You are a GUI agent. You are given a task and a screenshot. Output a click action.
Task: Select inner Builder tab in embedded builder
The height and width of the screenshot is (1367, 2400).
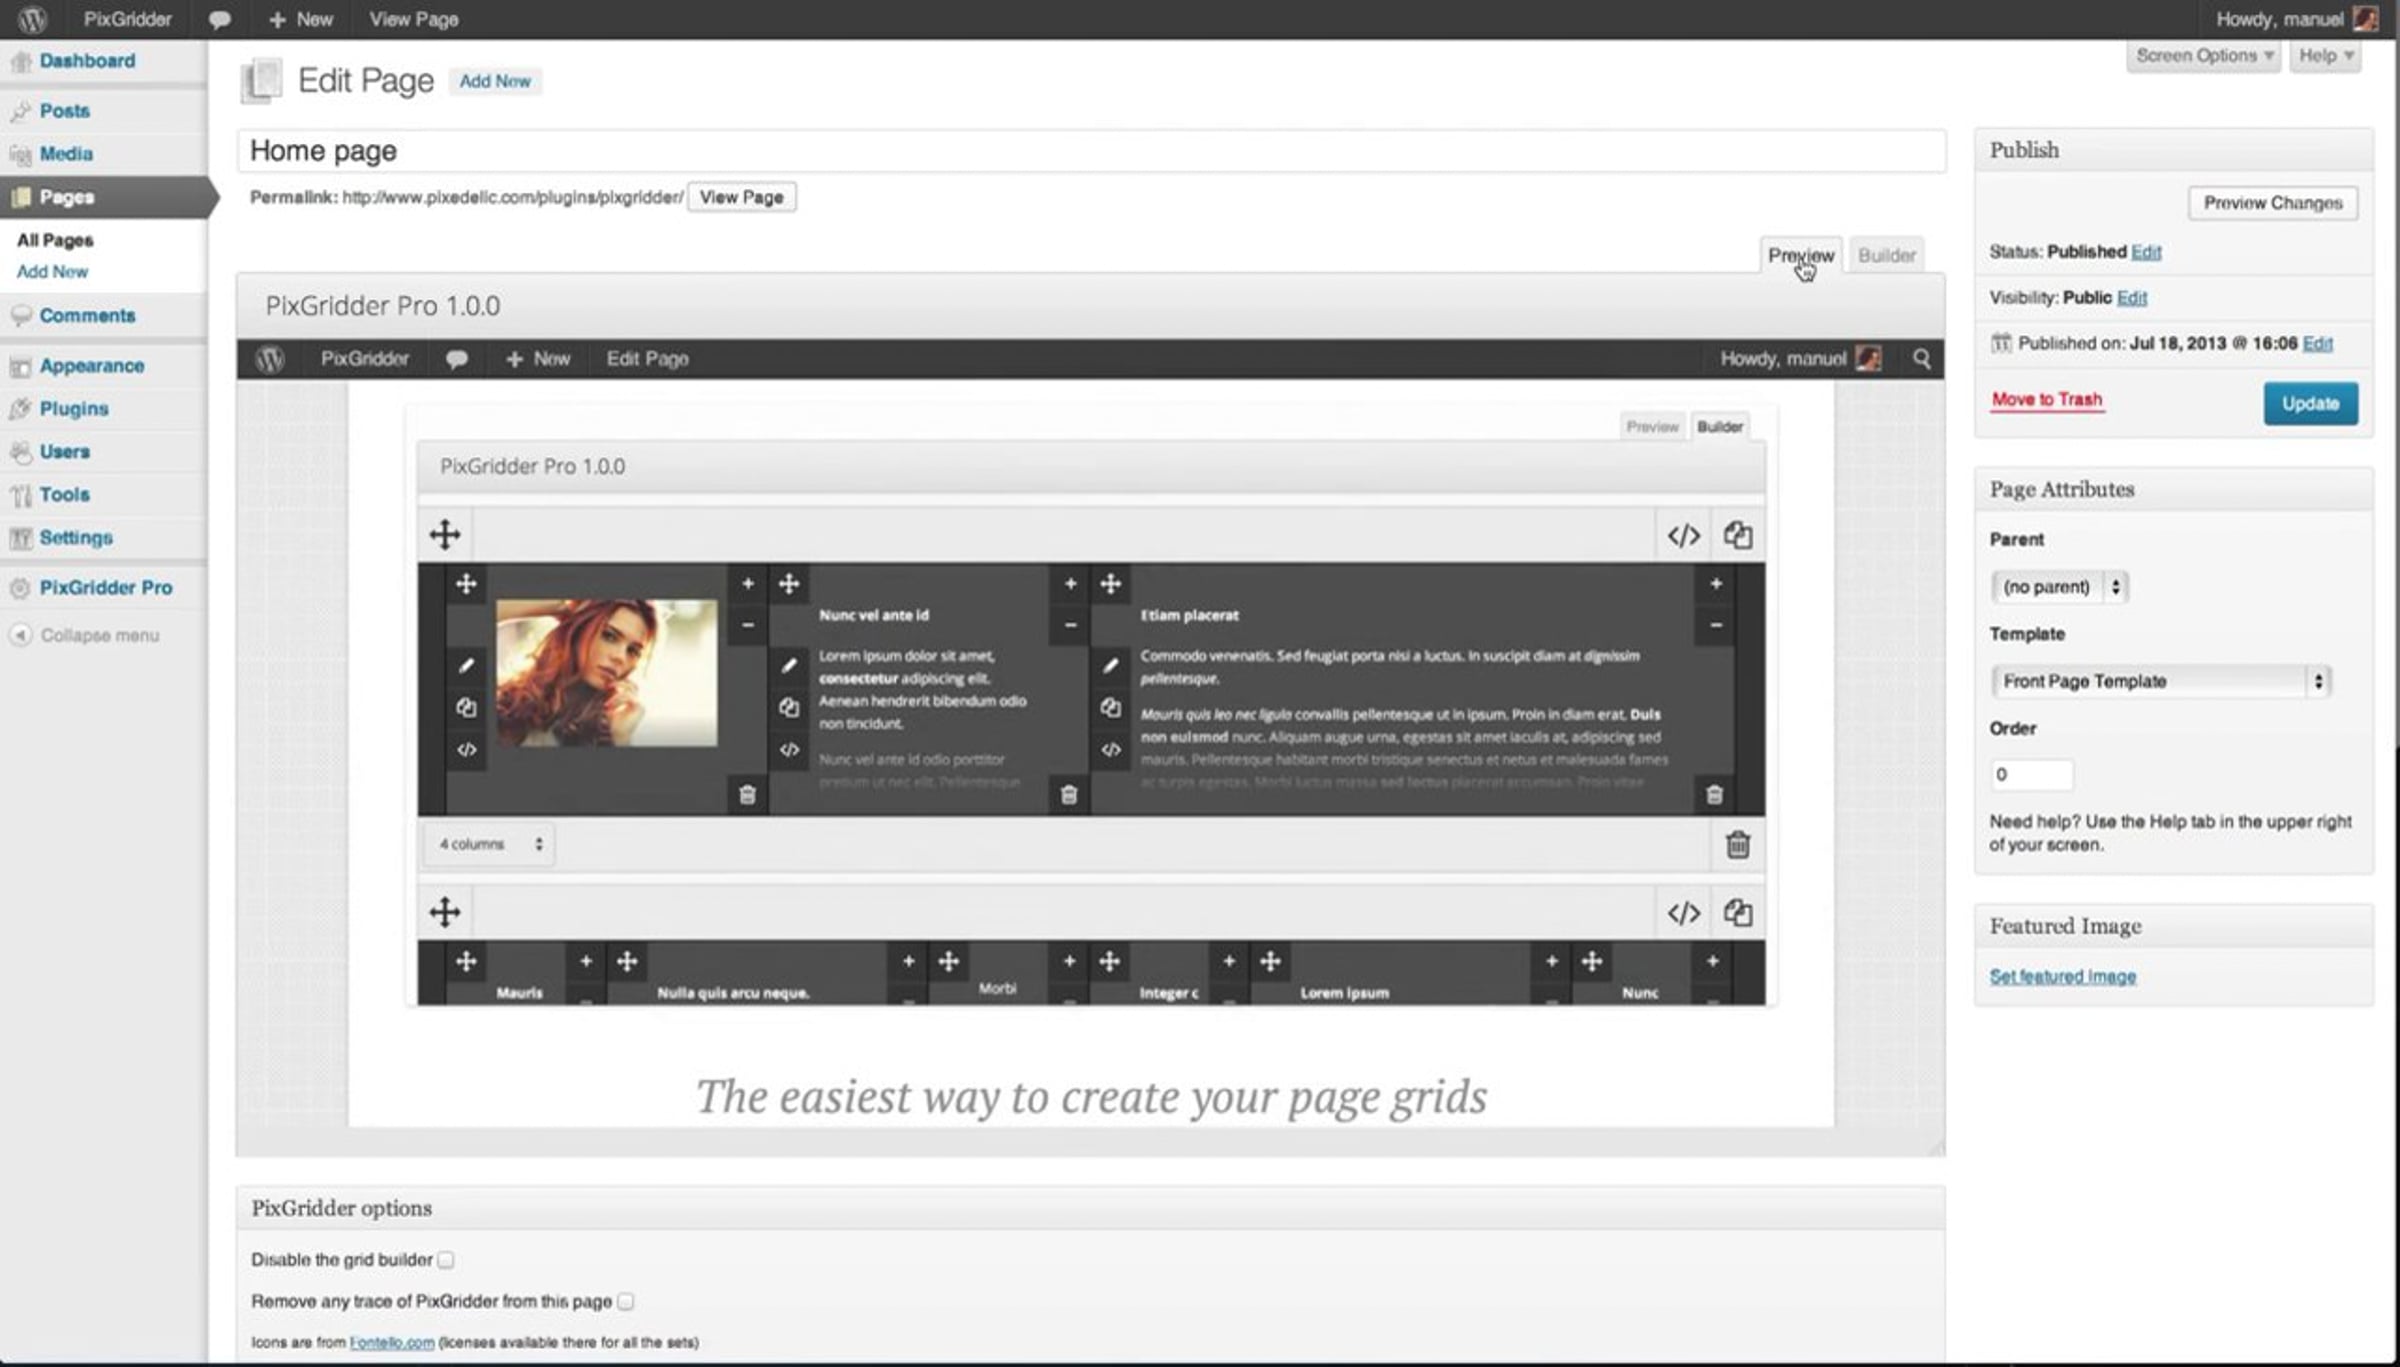(1720, 427)
